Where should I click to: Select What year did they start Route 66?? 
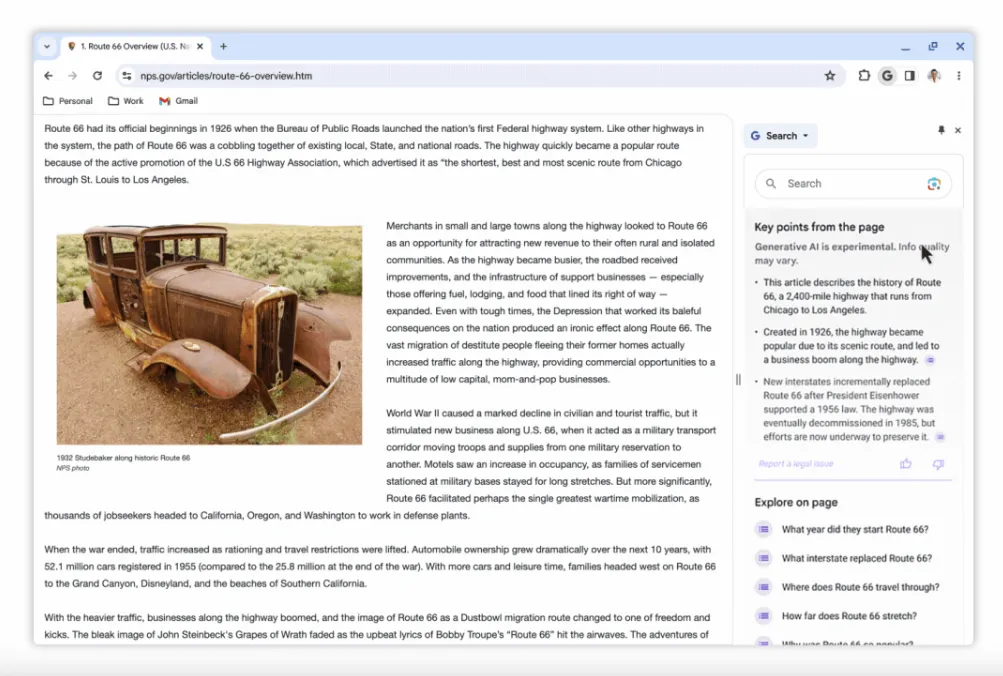pyautogui.click(x=855, y=529)
